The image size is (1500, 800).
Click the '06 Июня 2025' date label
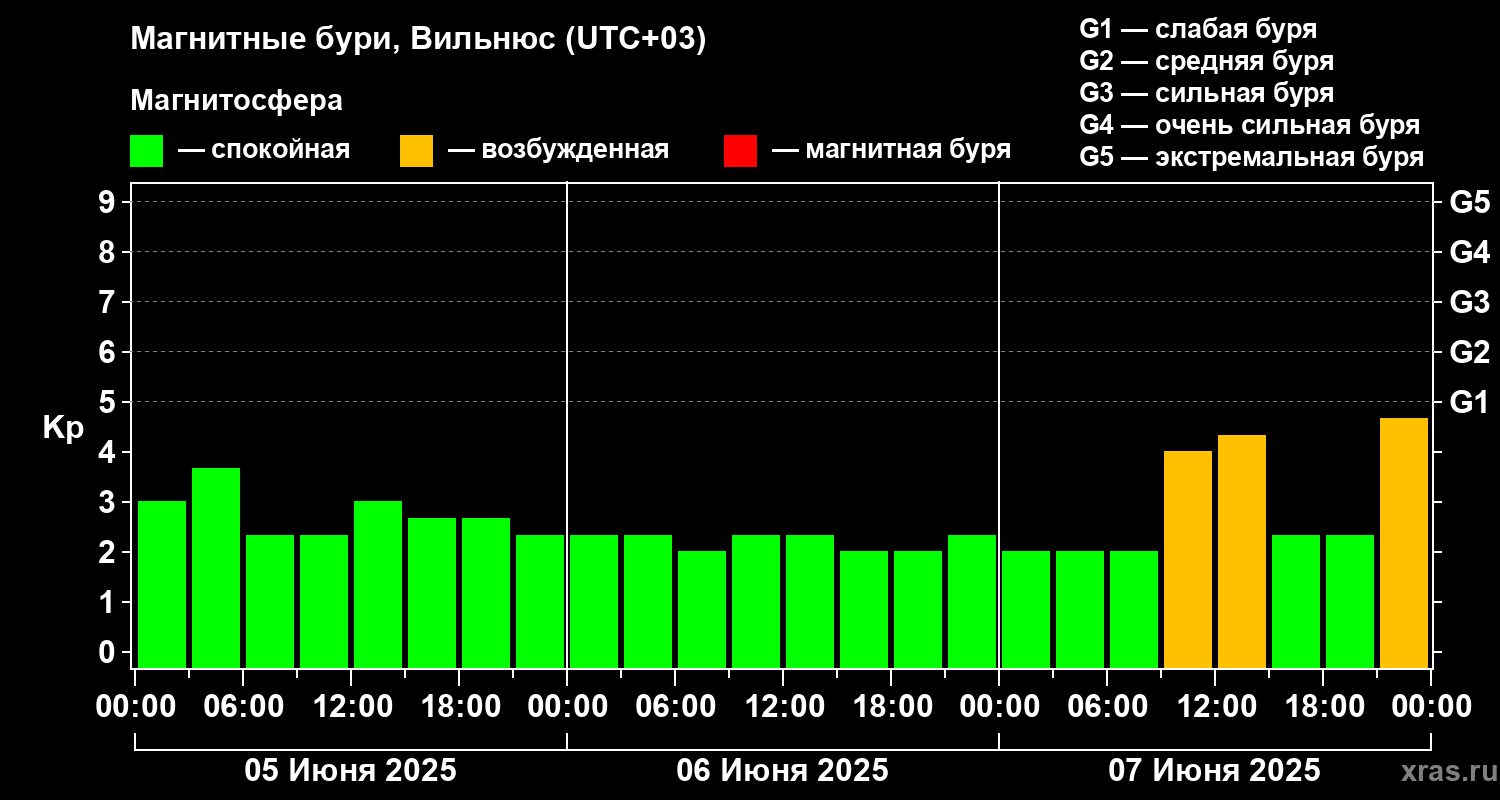tap(783, 771)
